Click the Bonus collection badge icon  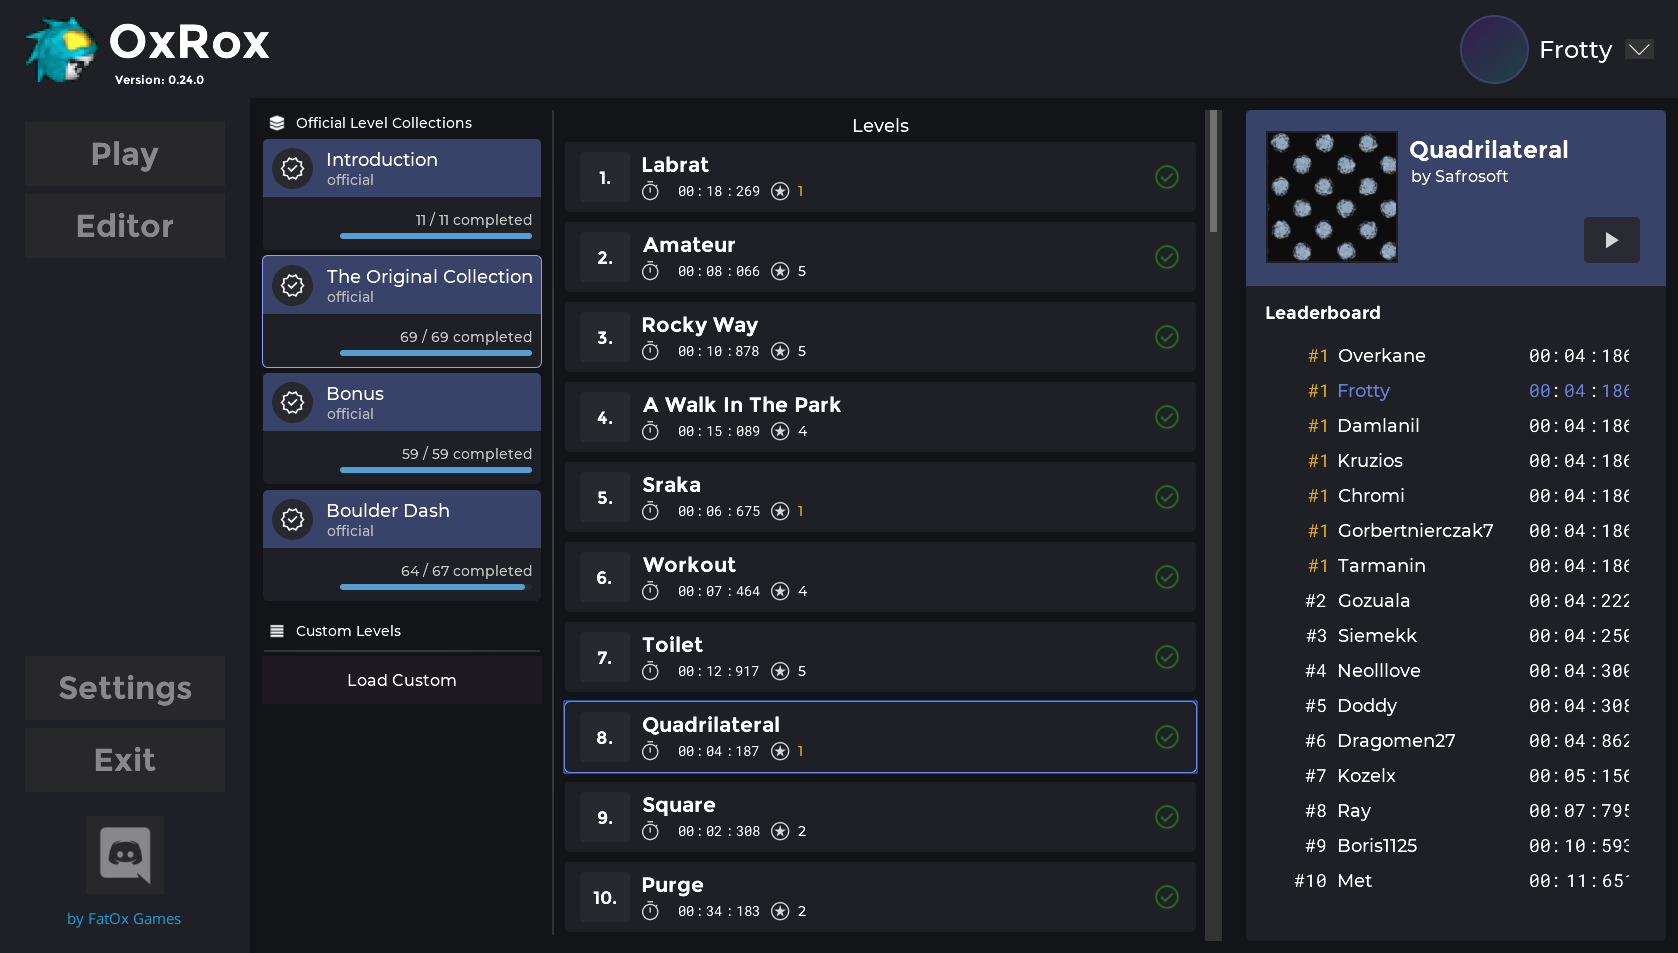tap(293, 403)
